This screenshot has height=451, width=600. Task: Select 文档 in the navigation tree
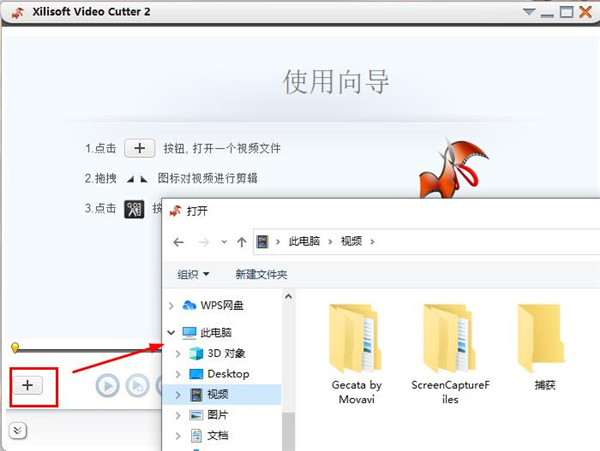(x=218, y=436)
